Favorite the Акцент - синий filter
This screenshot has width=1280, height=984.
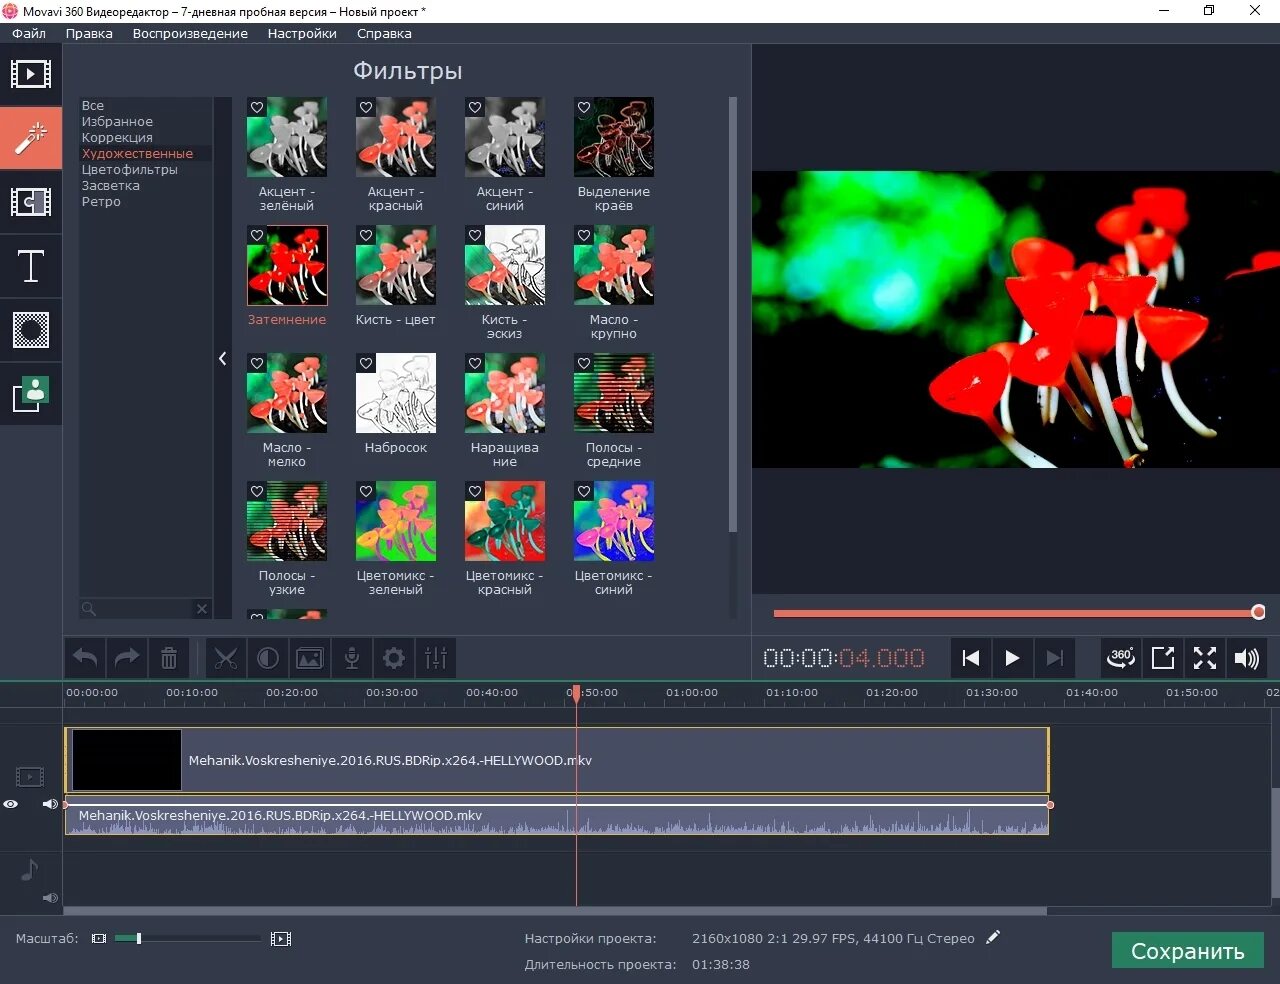coord(475,107)
